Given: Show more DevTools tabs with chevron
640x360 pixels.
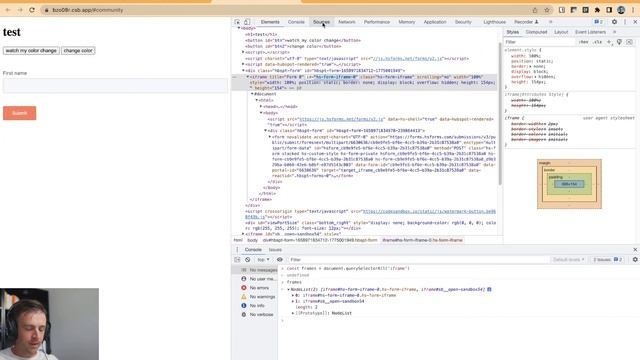Looking at the screenshot, I should pyautogui.click(x=550, y=22).
